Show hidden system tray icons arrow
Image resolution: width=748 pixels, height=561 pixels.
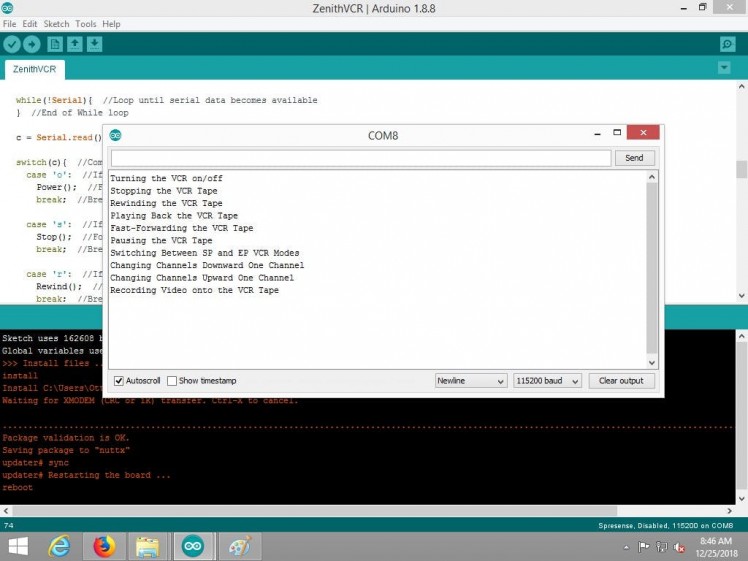[626, 547]
